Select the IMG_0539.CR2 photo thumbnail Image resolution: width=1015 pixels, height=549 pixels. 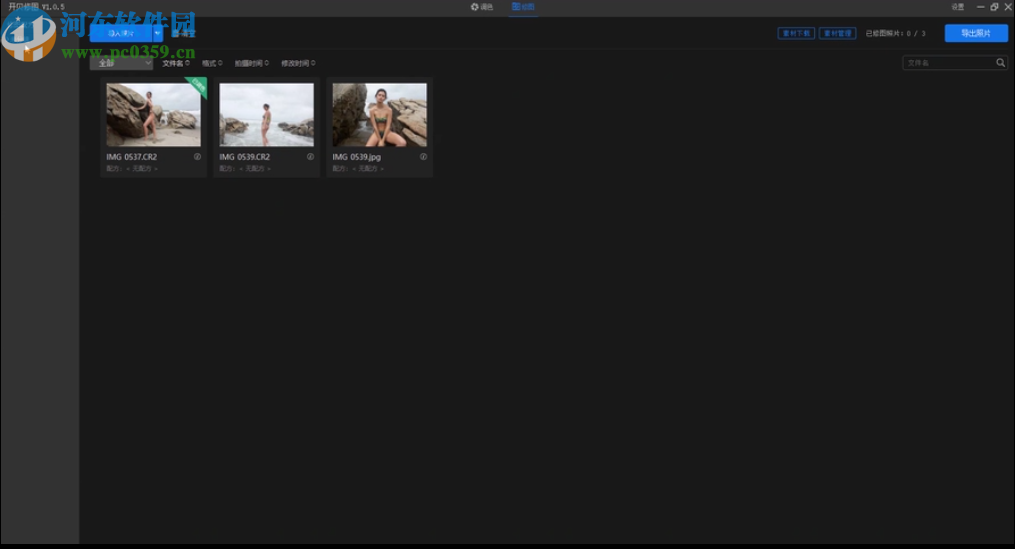(266, 115)
